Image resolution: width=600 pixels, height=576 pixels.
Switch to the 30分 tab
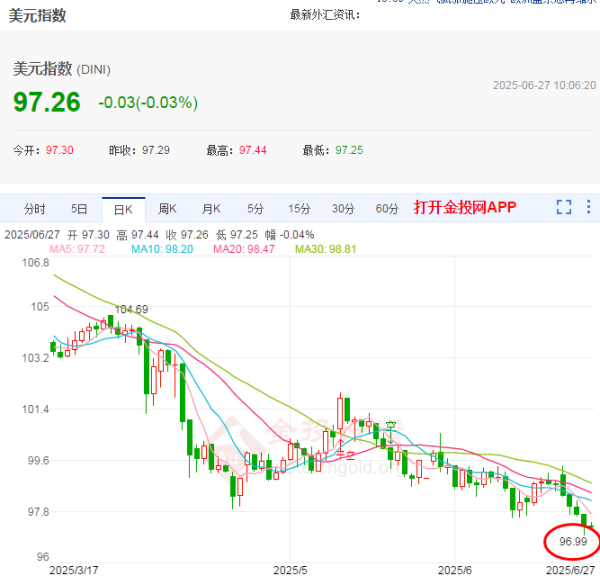[x=343, y=209]
